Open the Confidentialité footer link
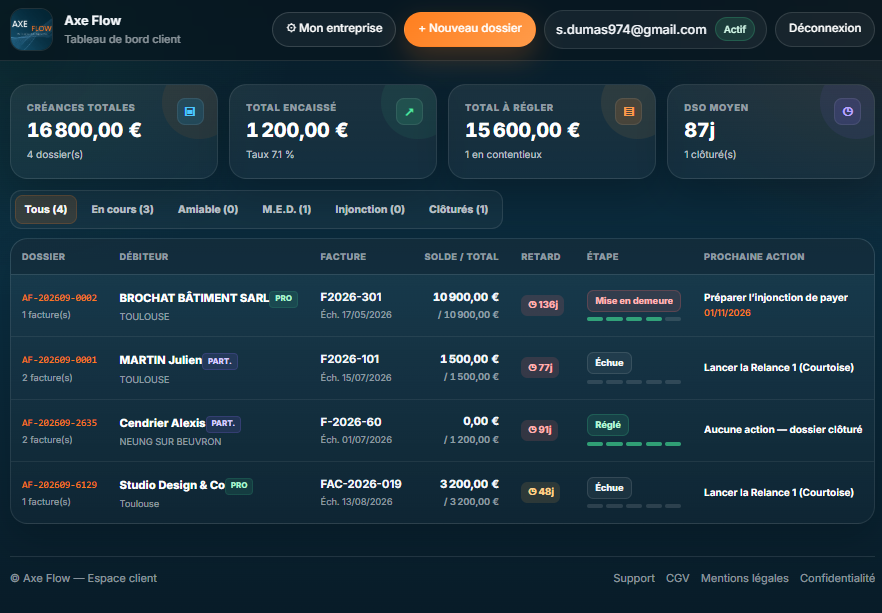882x613 pixels. (838, 578)
